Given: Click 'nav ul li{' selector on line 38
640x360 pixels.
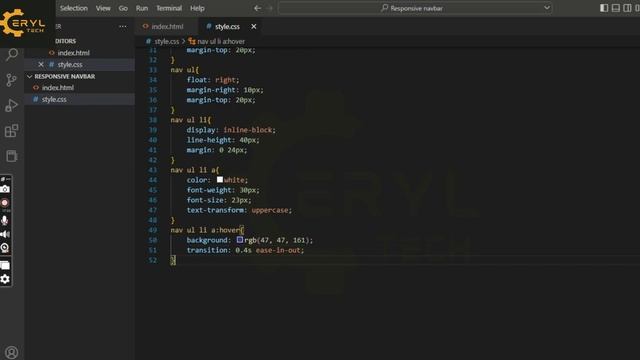Looking at the screenshot, I should (191, 120).
